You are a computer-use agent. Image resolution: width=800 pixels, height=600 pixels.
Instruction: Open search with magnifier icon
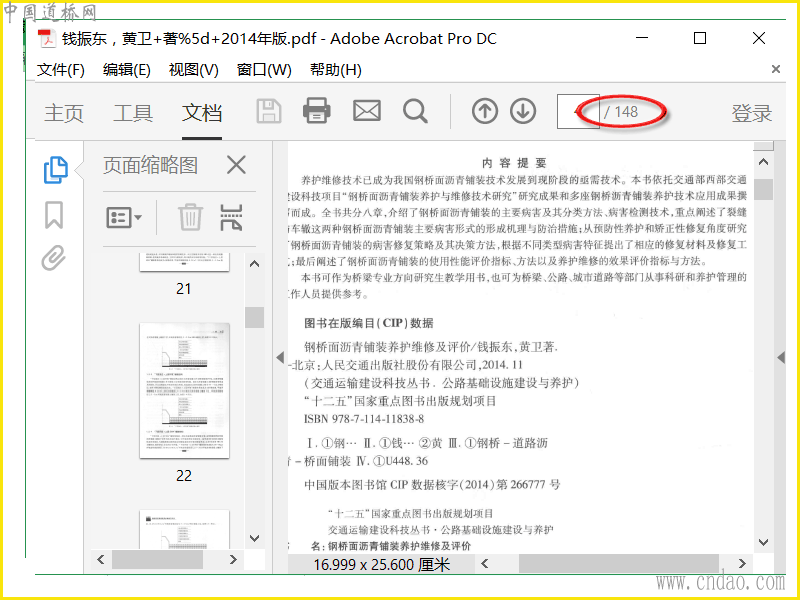click(x=415, y=111)
